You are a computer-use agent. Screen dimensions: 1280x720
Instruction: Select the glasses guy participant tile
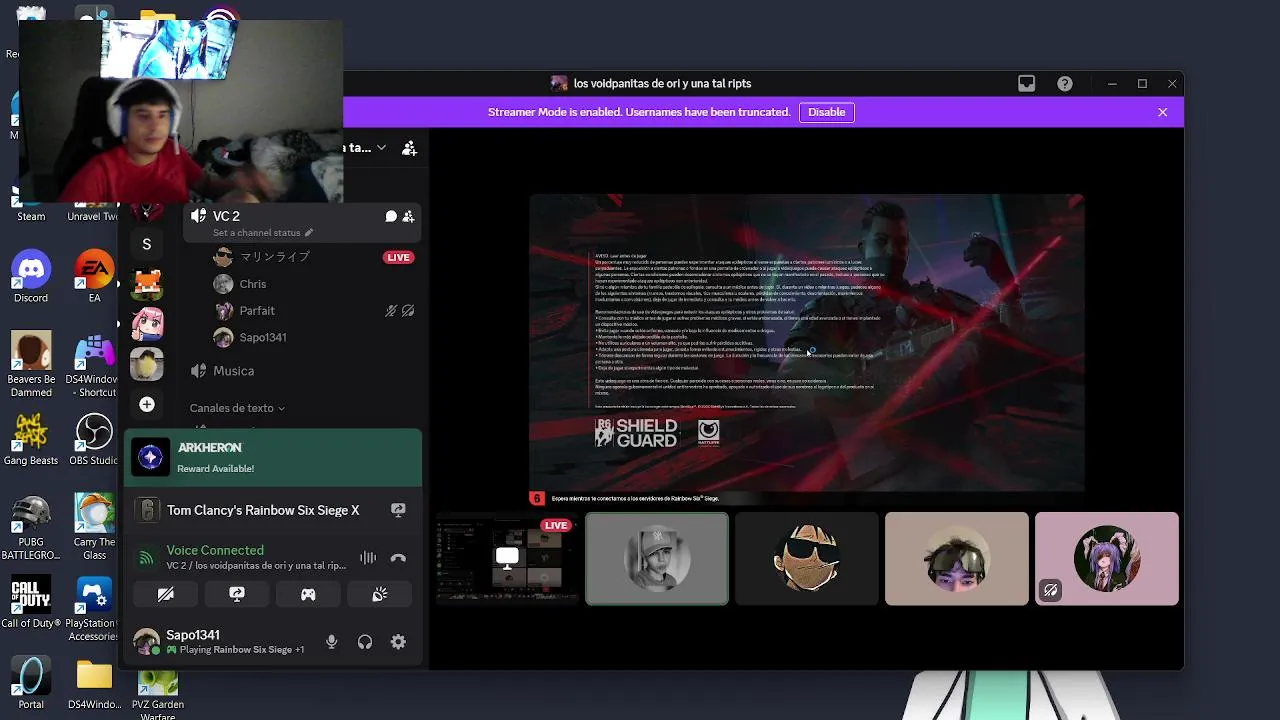pos(957,559)
